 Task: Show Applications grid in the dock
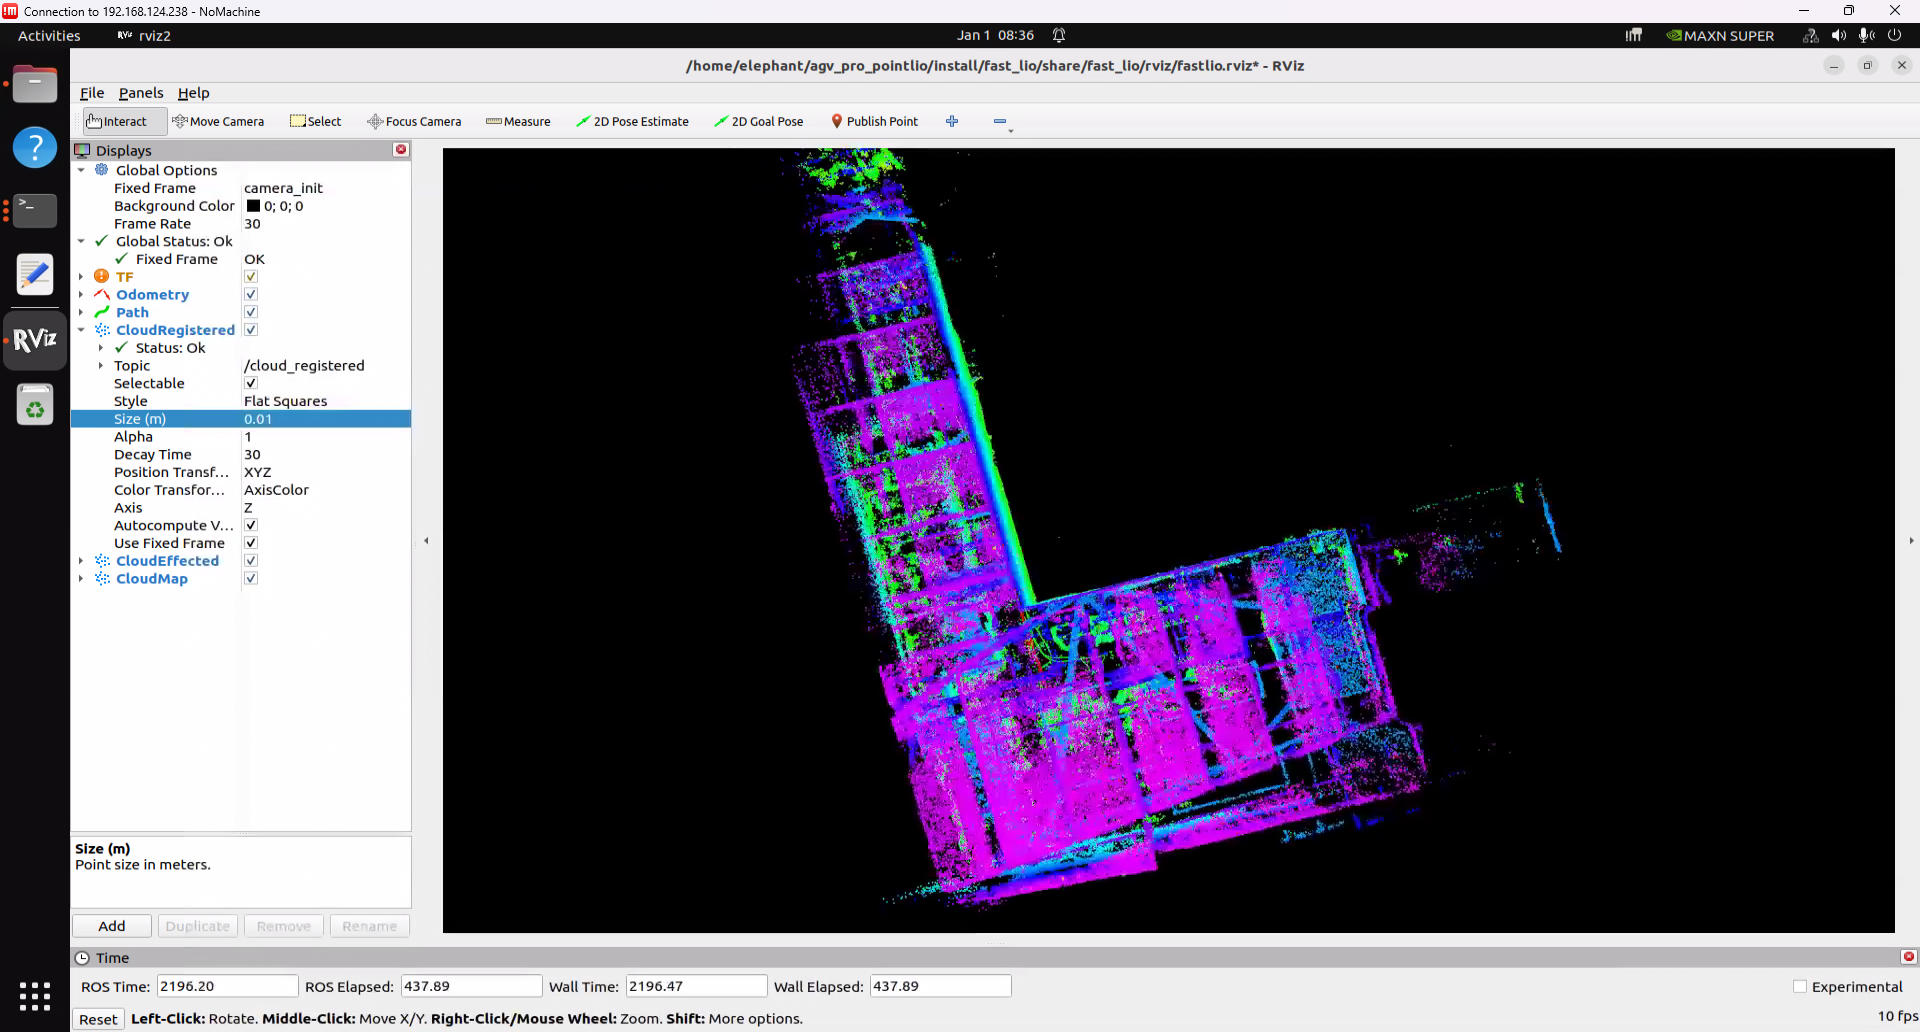click(x=35, y=996)
